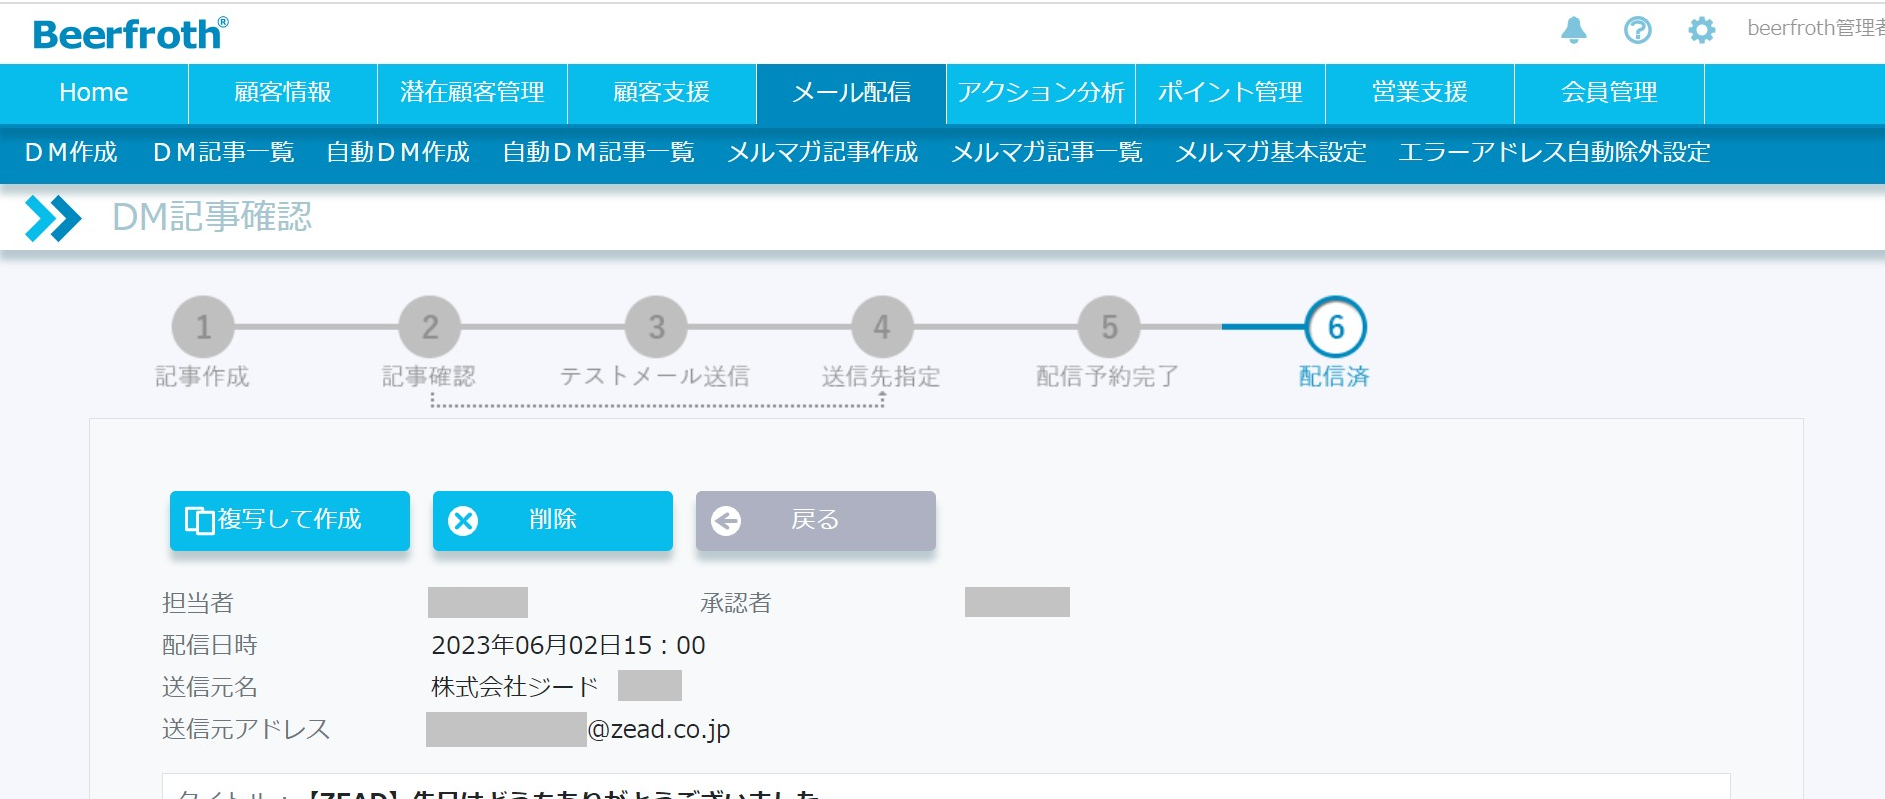Image resolution: width=1885 pixels, height=799 pixels.
Task: Open the ポイント管理 tab
Action: (1229, 93)
